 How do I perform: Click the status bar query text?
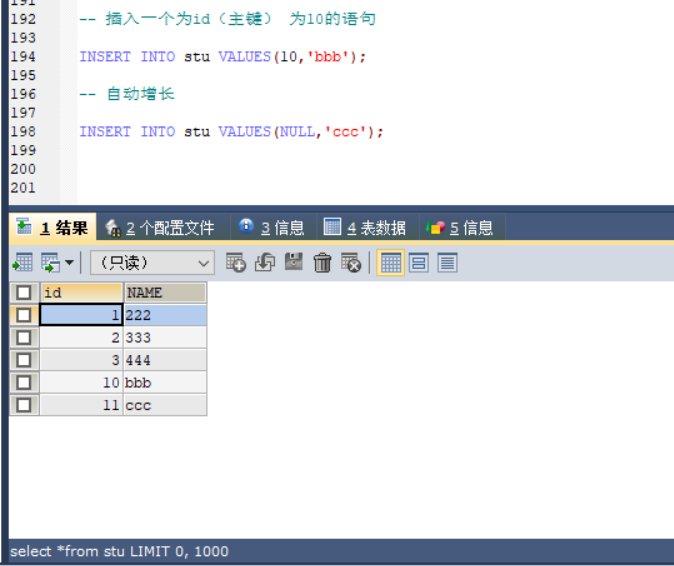[119, 551]
